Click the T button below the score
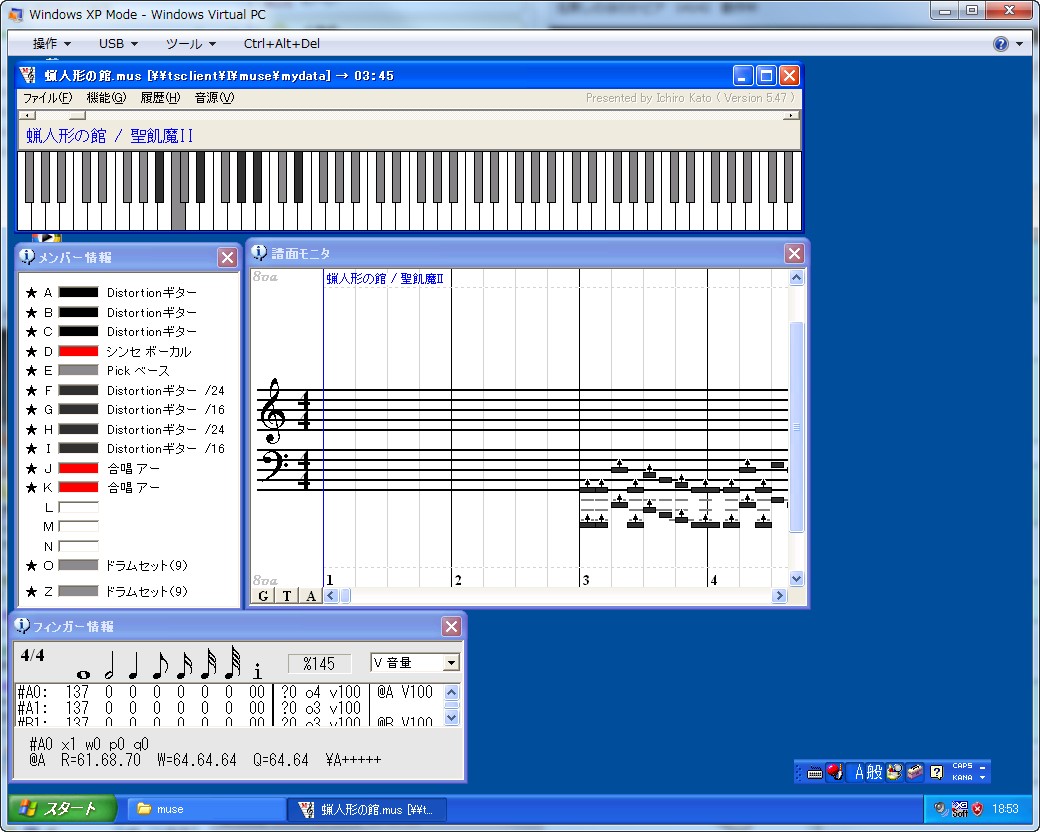Image resolution: width=1040 pixels, height=832 pixels. (287, 596)
